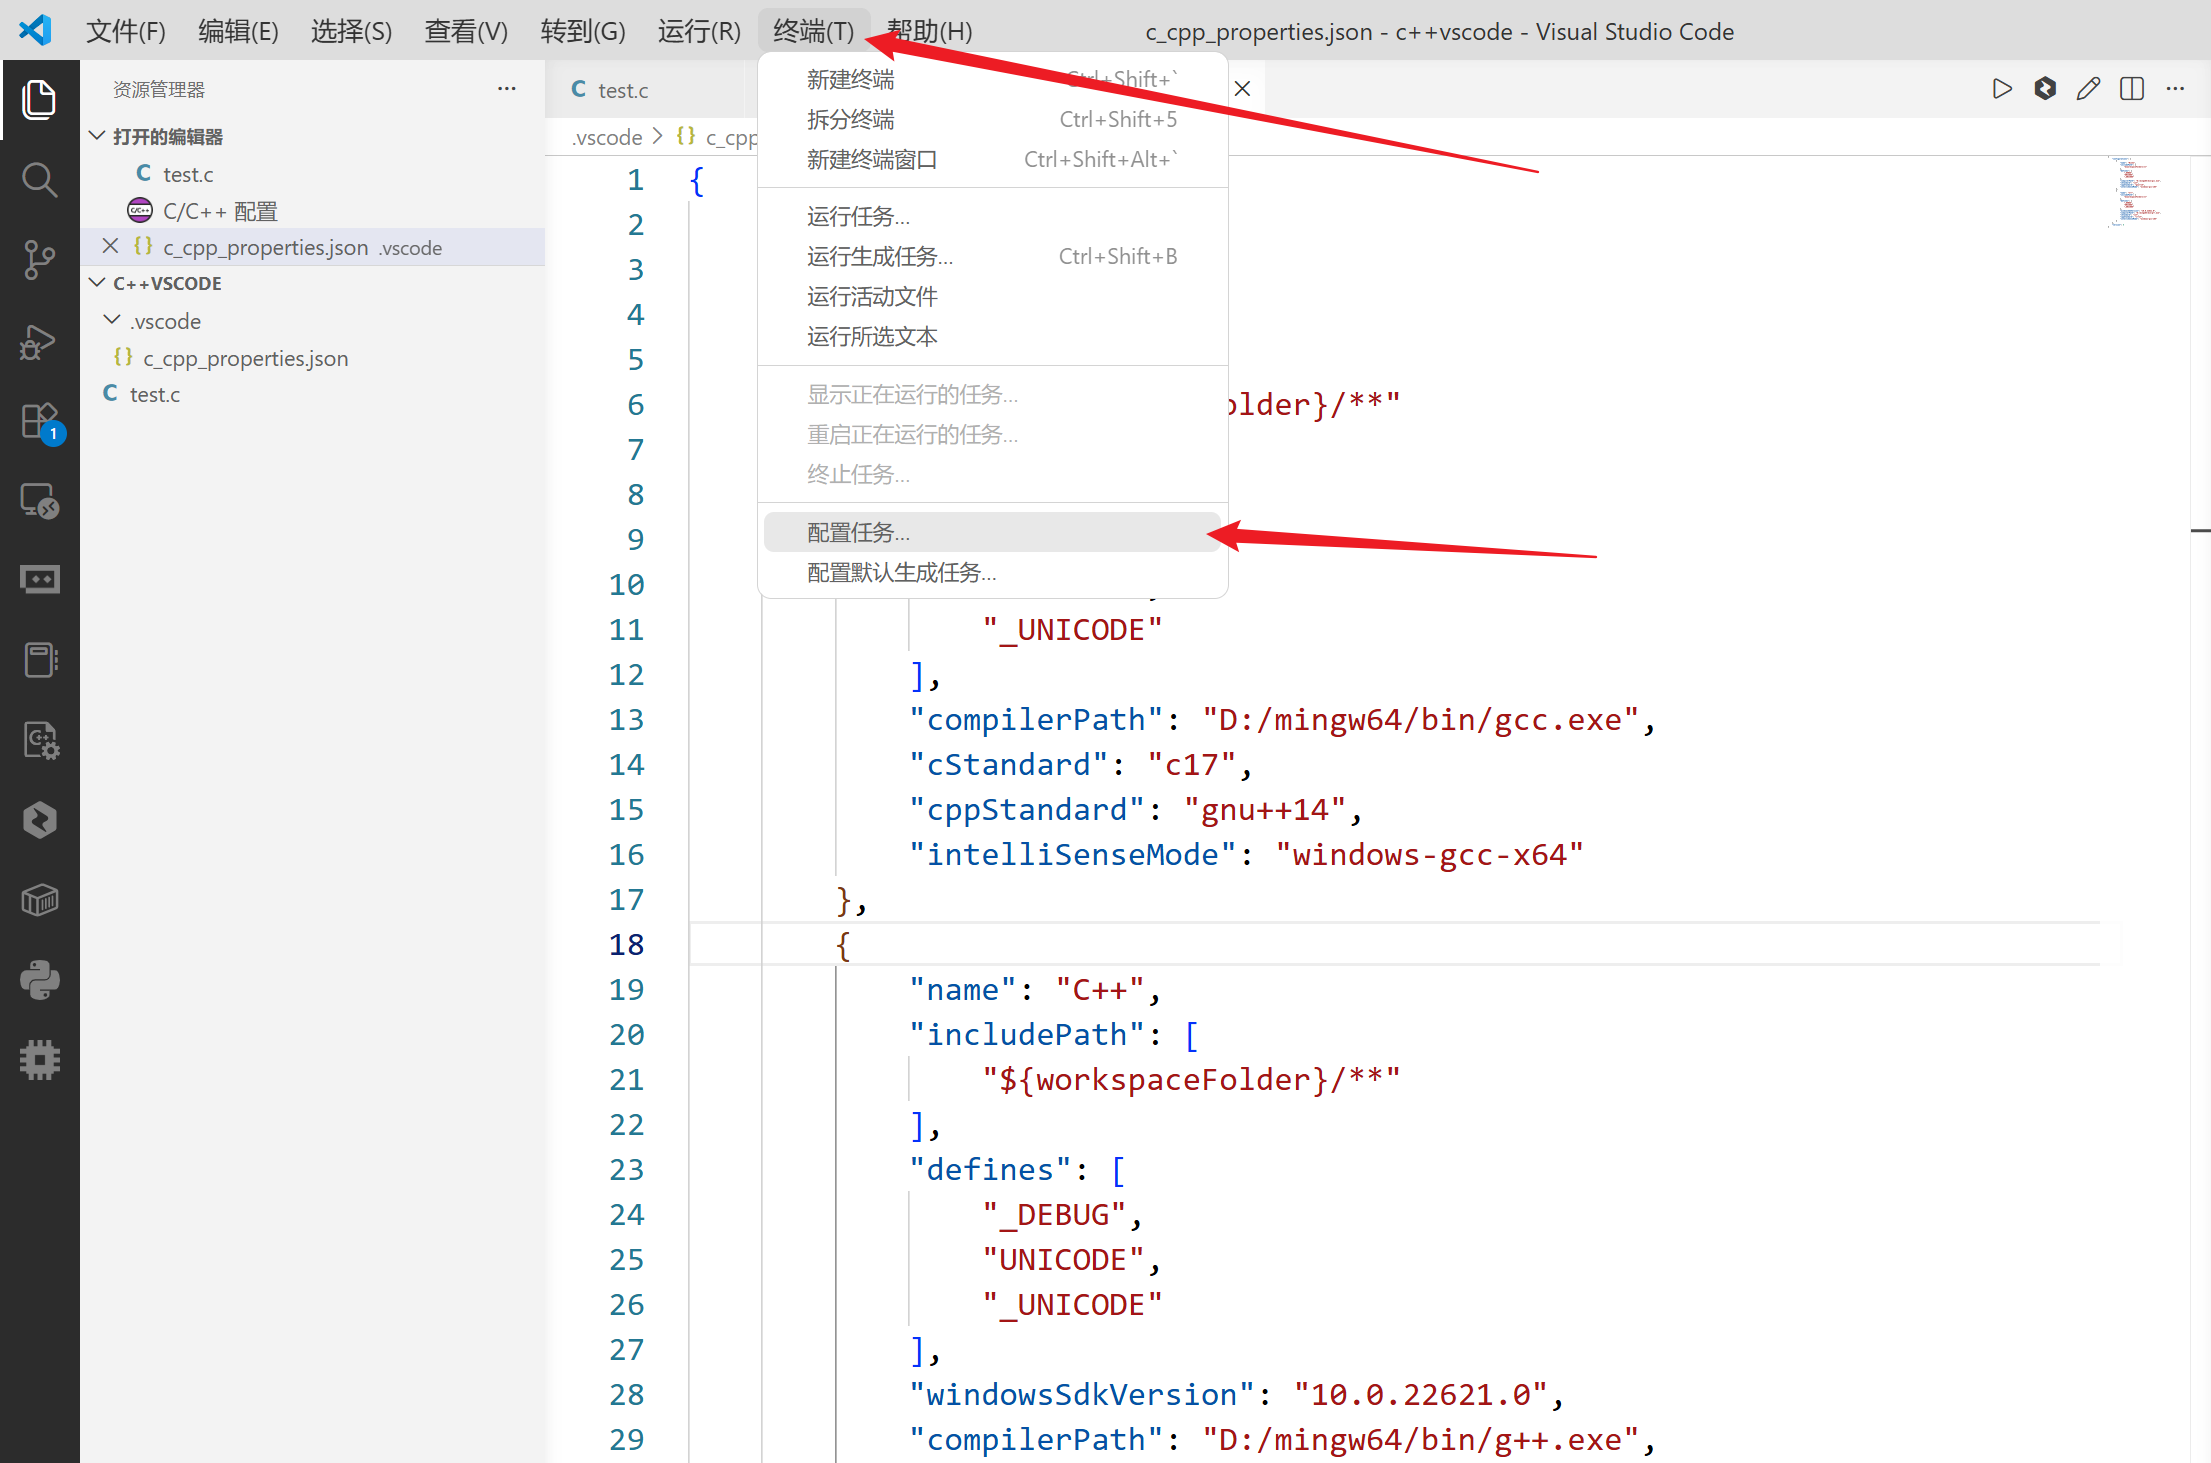Screen dimensions: 2211x1463
Task: Click the pencil edit icon in editor toolbar
Action: [2088, 89]
